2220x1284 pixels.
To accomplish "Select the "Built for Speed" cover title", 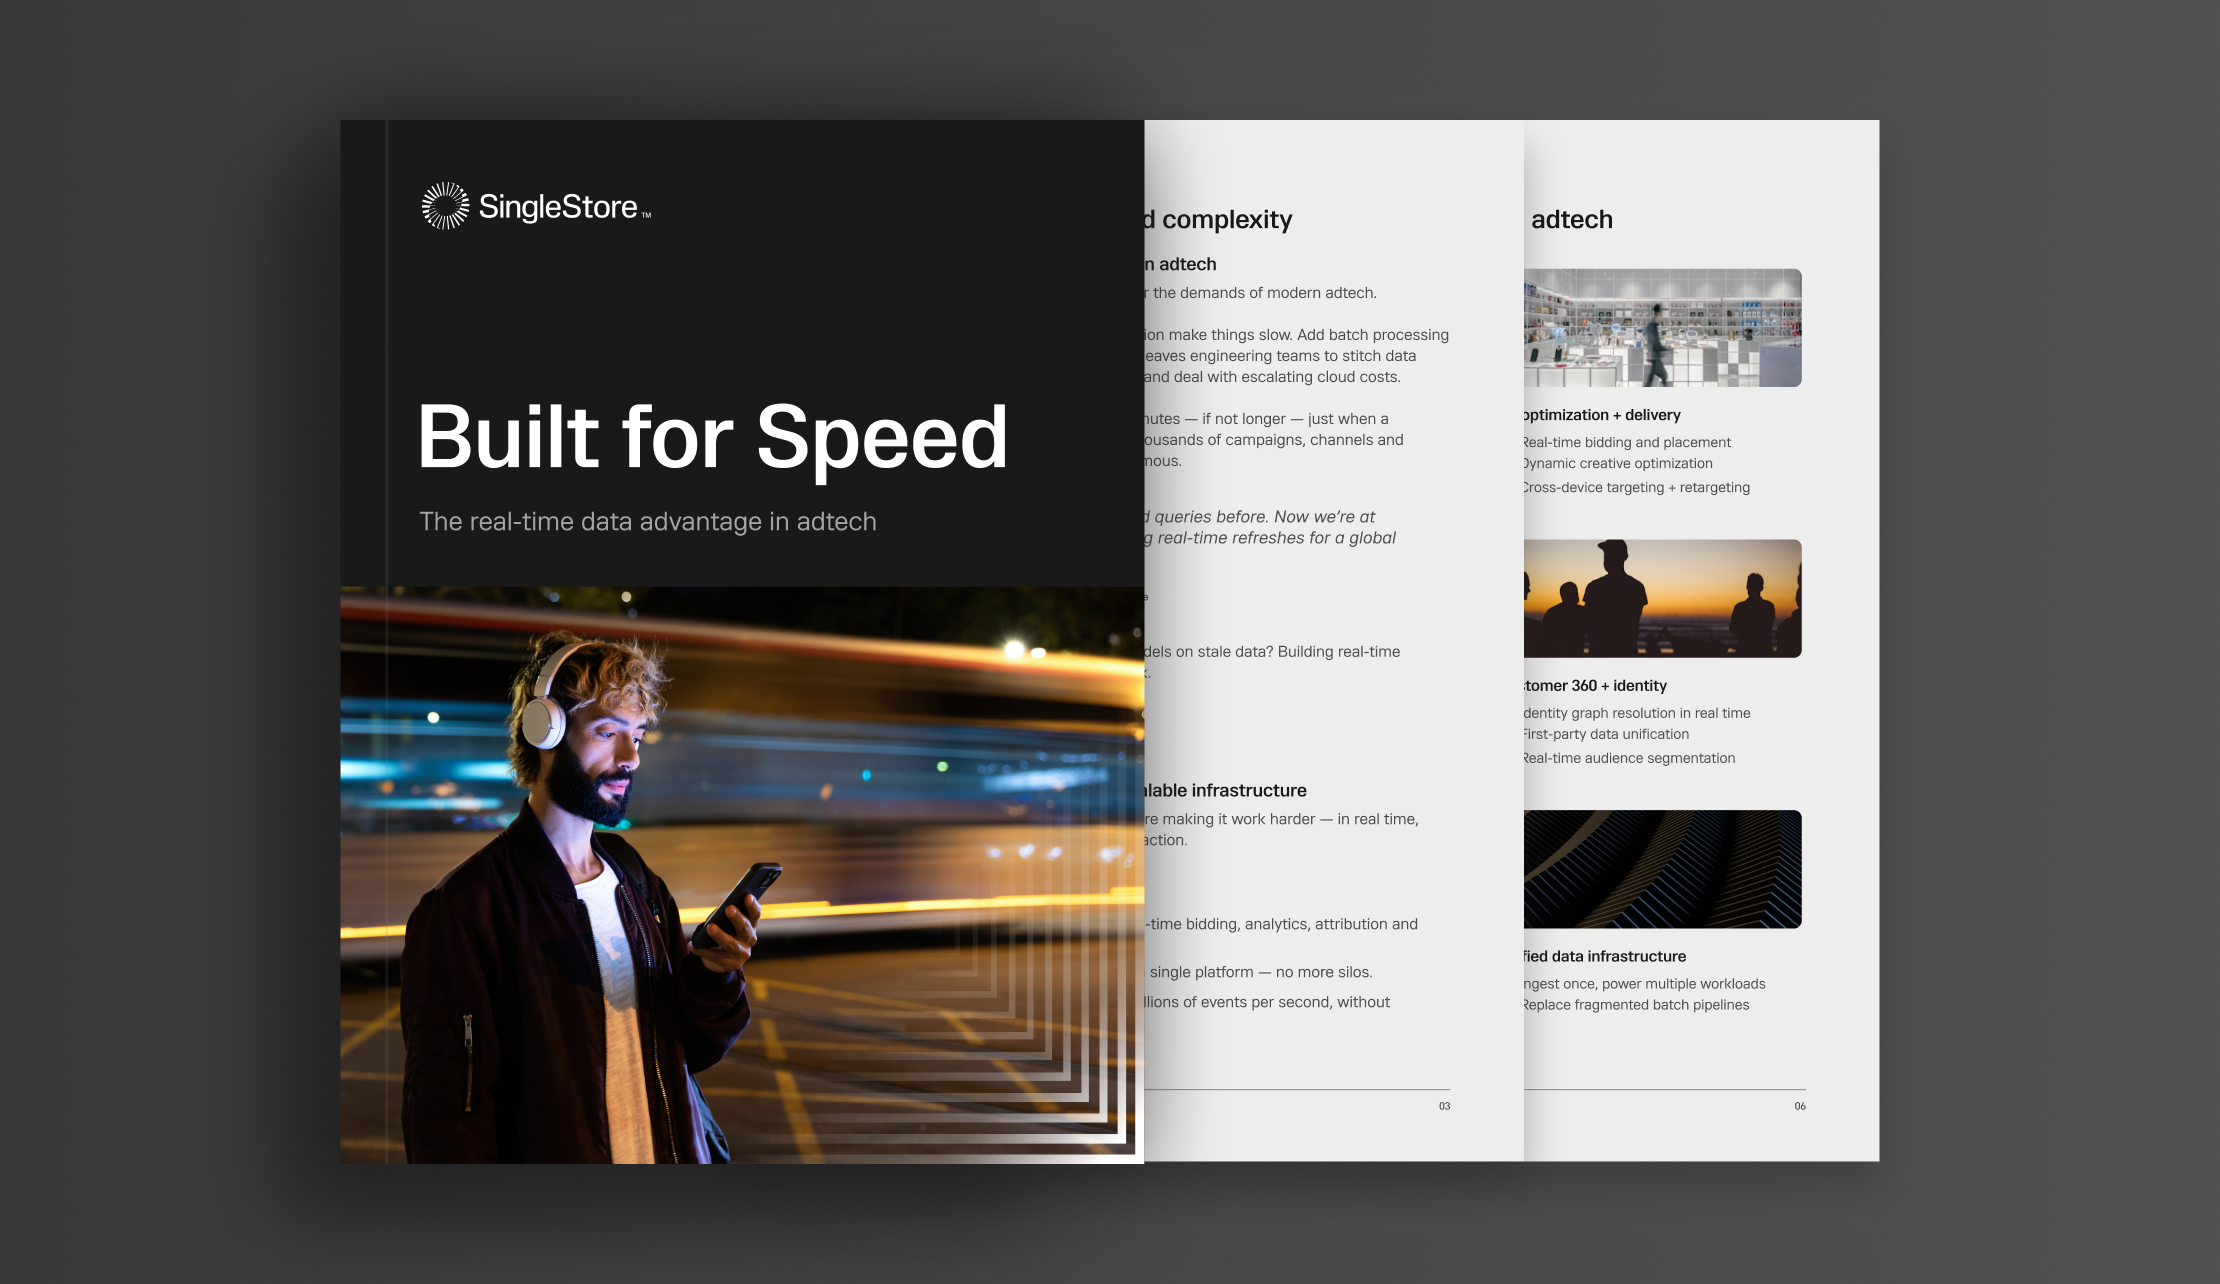I will [x=712, y=437].
